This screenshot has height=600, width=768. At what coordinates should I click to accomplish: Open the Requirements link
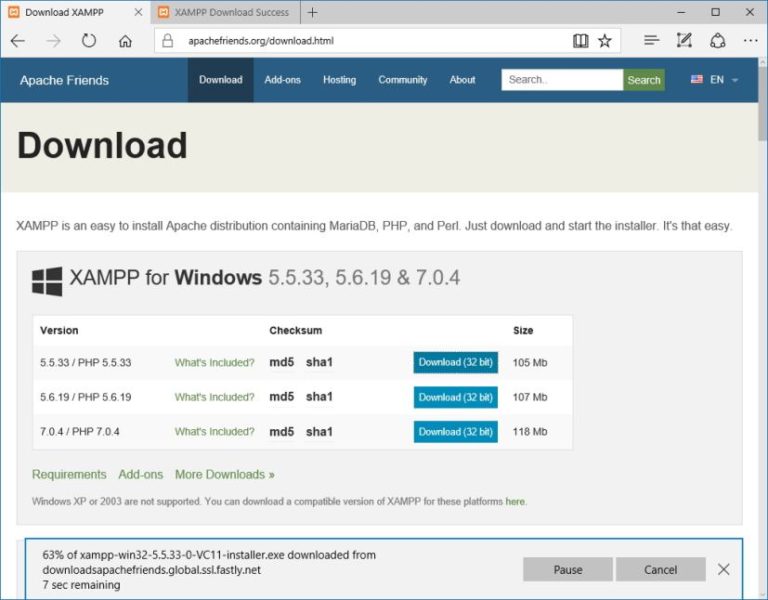[x=69, y=475]
